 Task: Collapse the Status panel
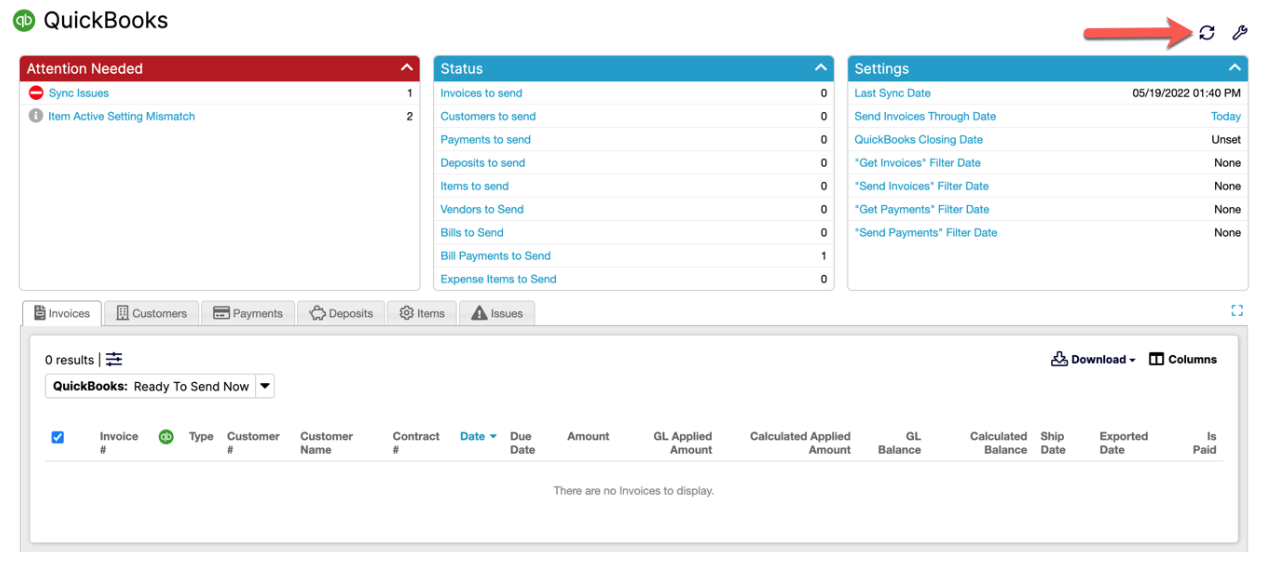pos(821,68)
